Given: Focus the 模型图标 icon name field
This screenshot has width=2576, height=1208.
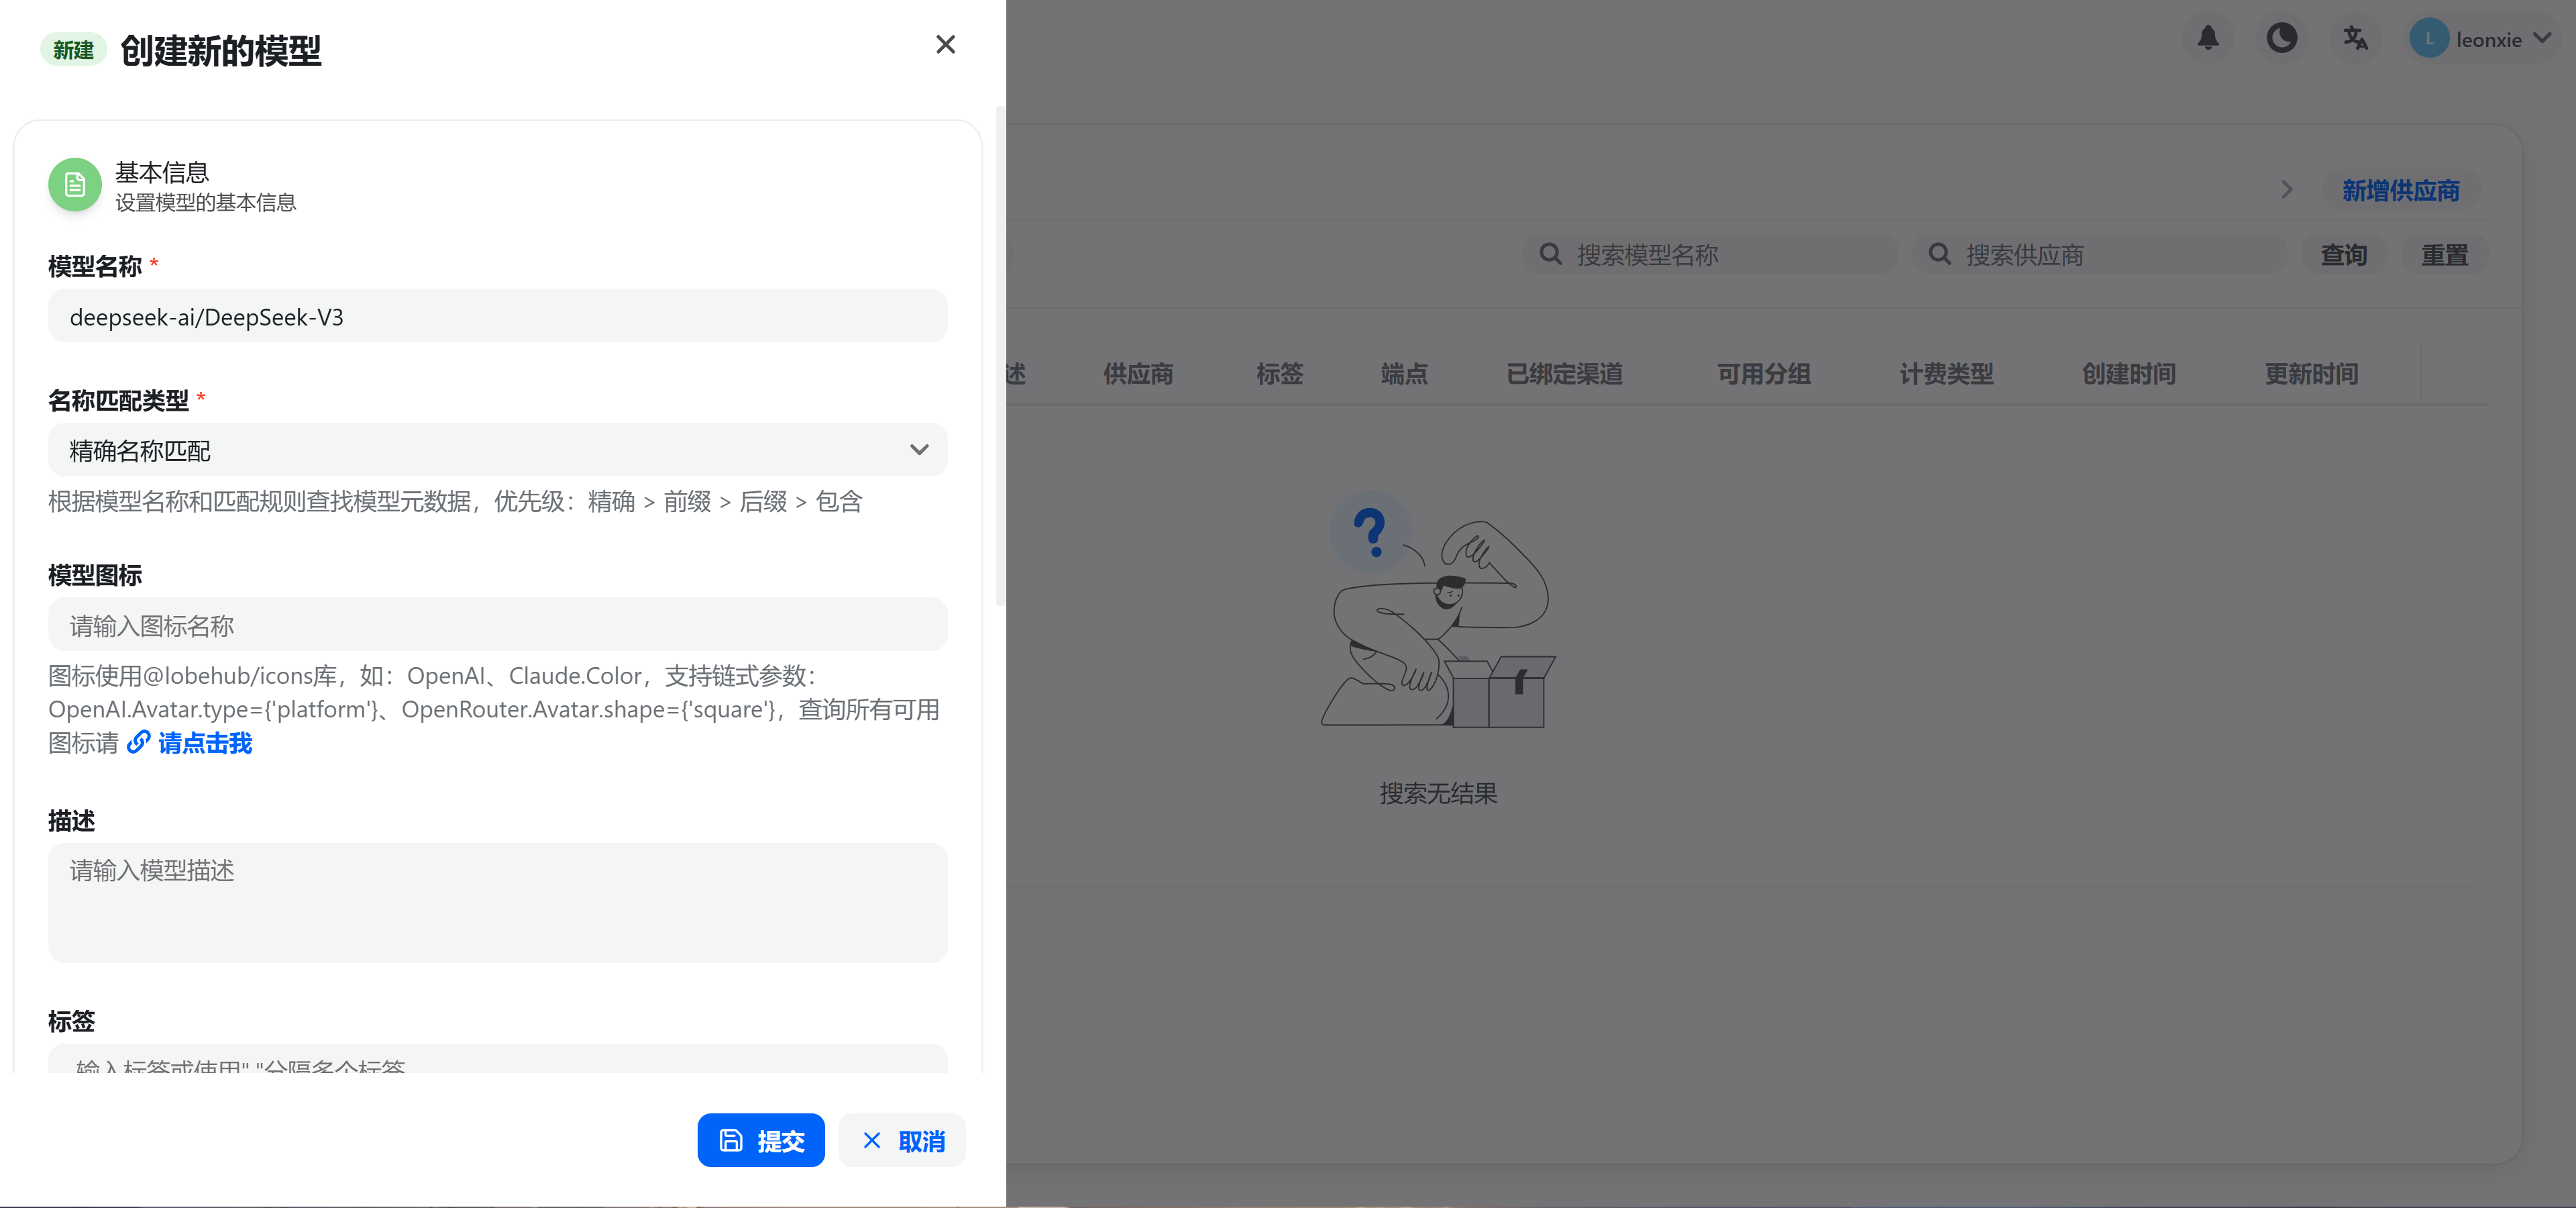Looking at the screenshot, I should (497, 626).
